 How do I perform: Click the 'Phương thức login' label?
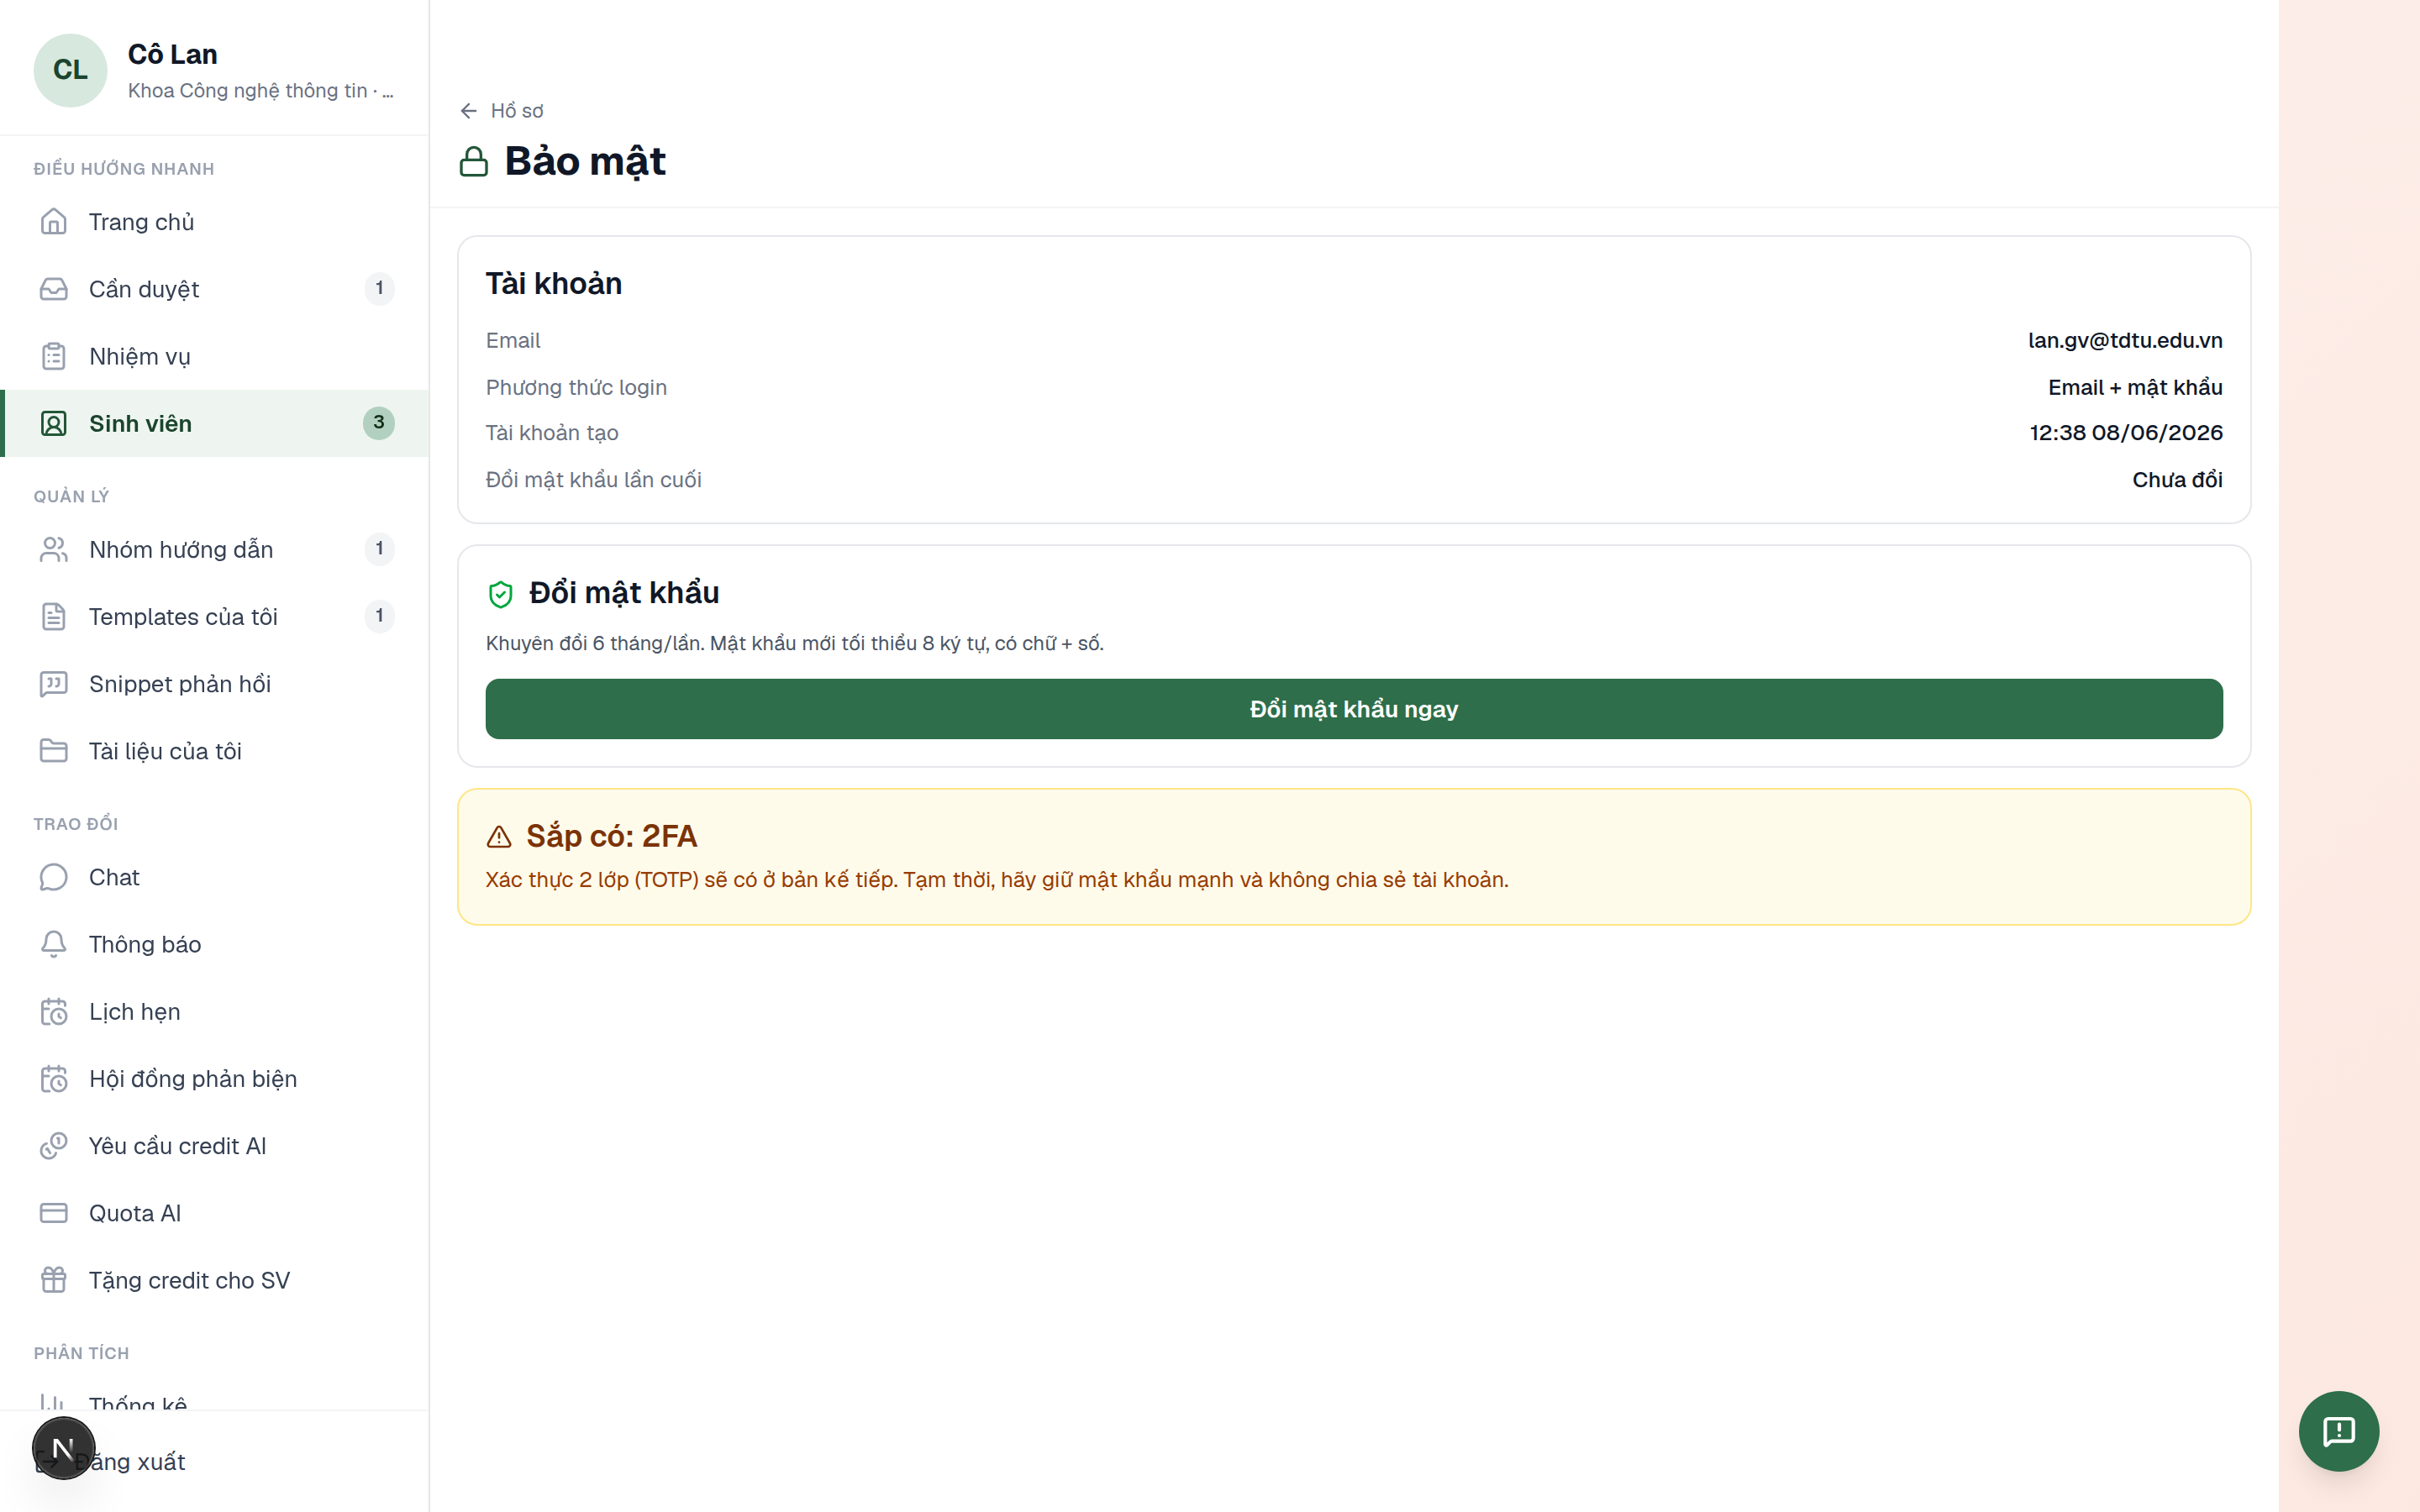pos(576,387)
